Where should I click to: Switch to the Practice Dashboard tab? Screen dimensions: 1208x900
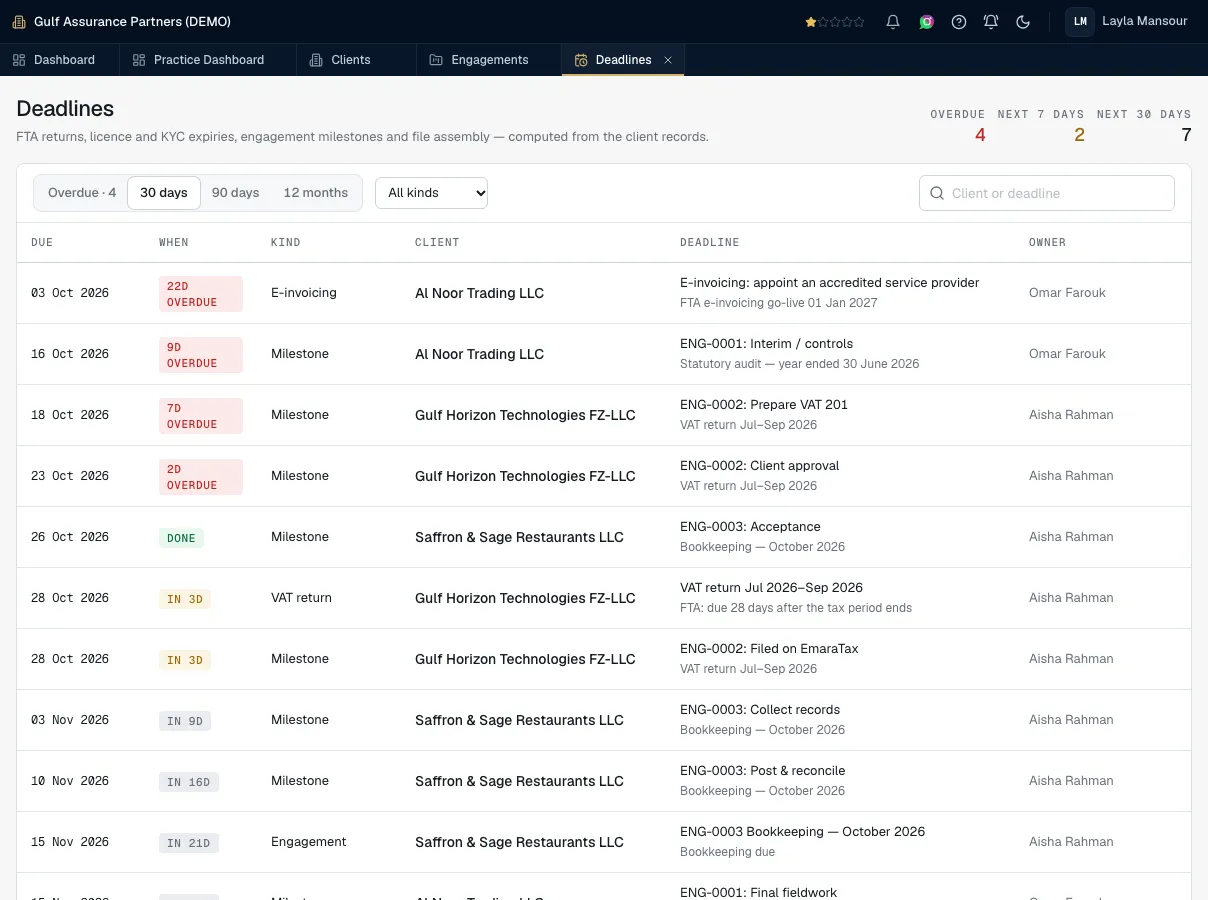(208, 60)
